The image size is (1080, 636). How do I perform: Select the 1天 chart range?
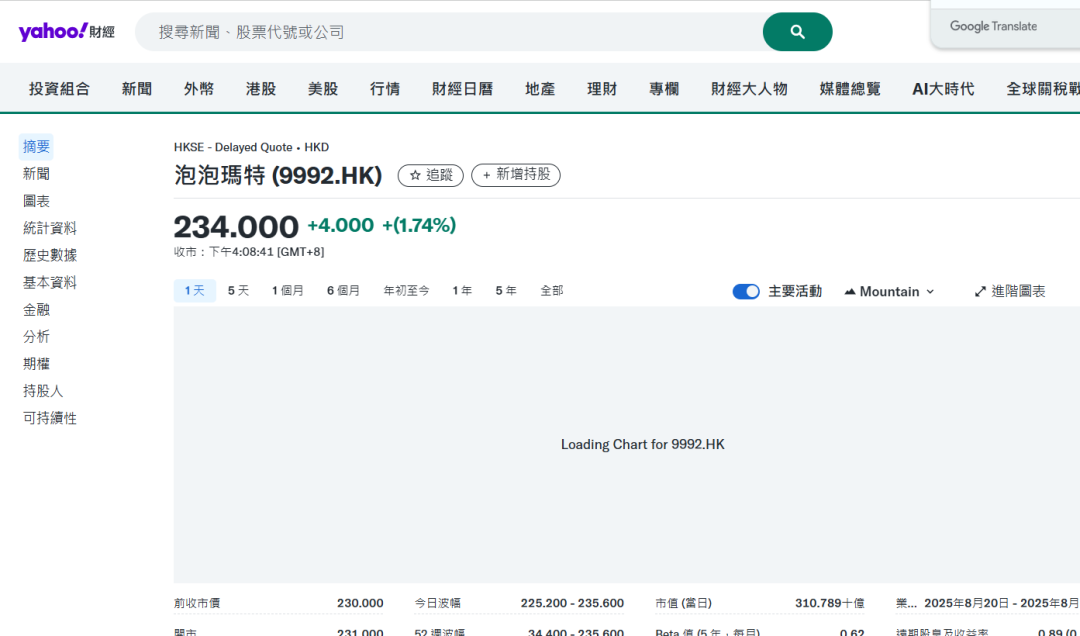click(195, 291)
